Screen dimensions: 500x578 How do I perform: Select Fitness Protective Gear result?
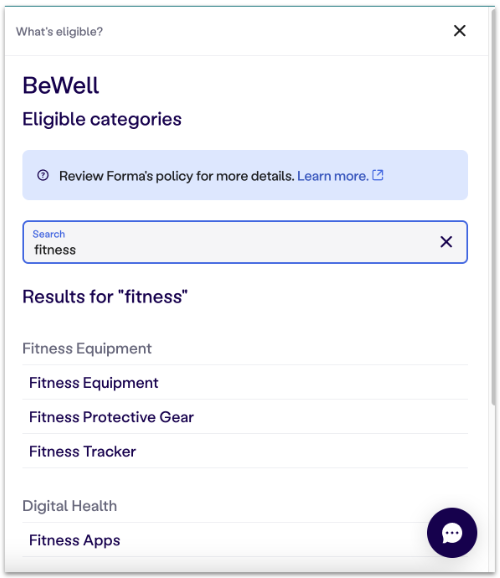tap(245, 417)
